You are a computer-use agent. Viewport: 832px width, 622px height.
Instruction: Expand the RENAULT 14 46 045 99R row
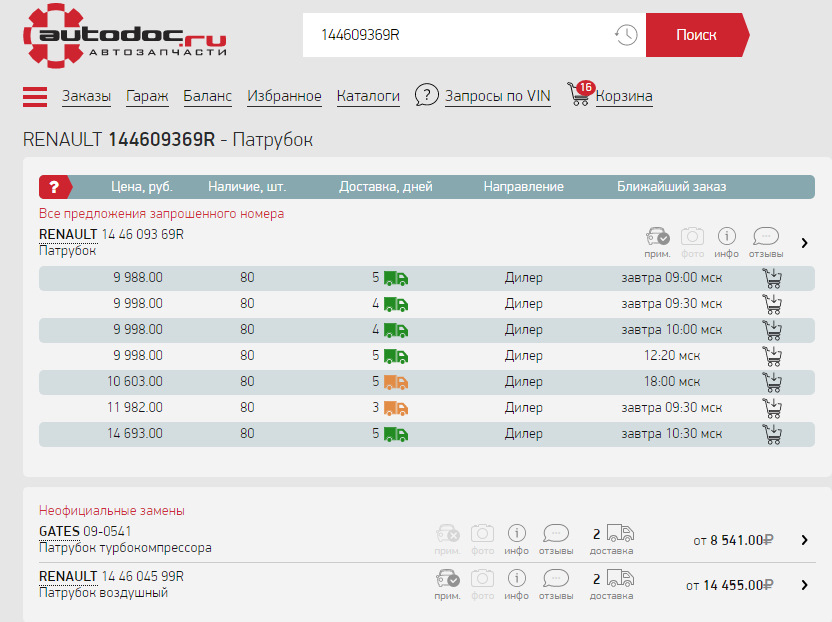tap(804, 584)
